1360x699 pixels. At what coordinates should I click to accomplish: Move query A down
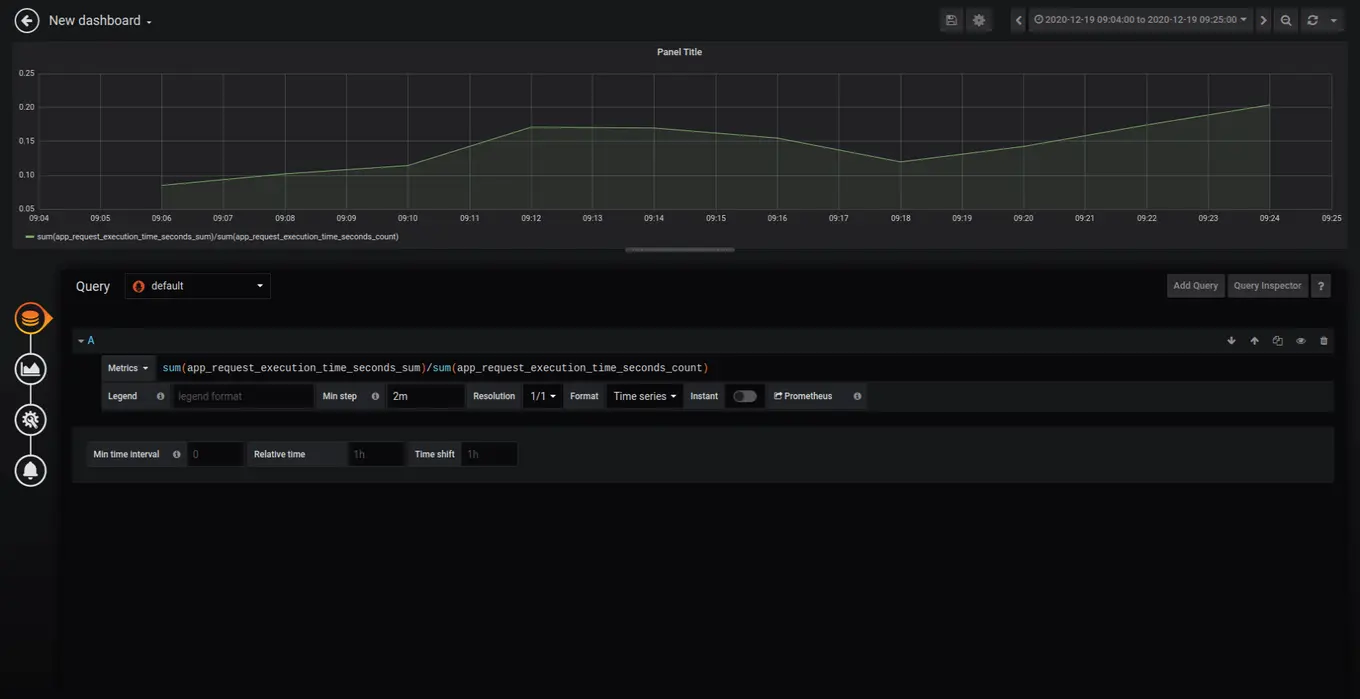tap(1231, 341)
